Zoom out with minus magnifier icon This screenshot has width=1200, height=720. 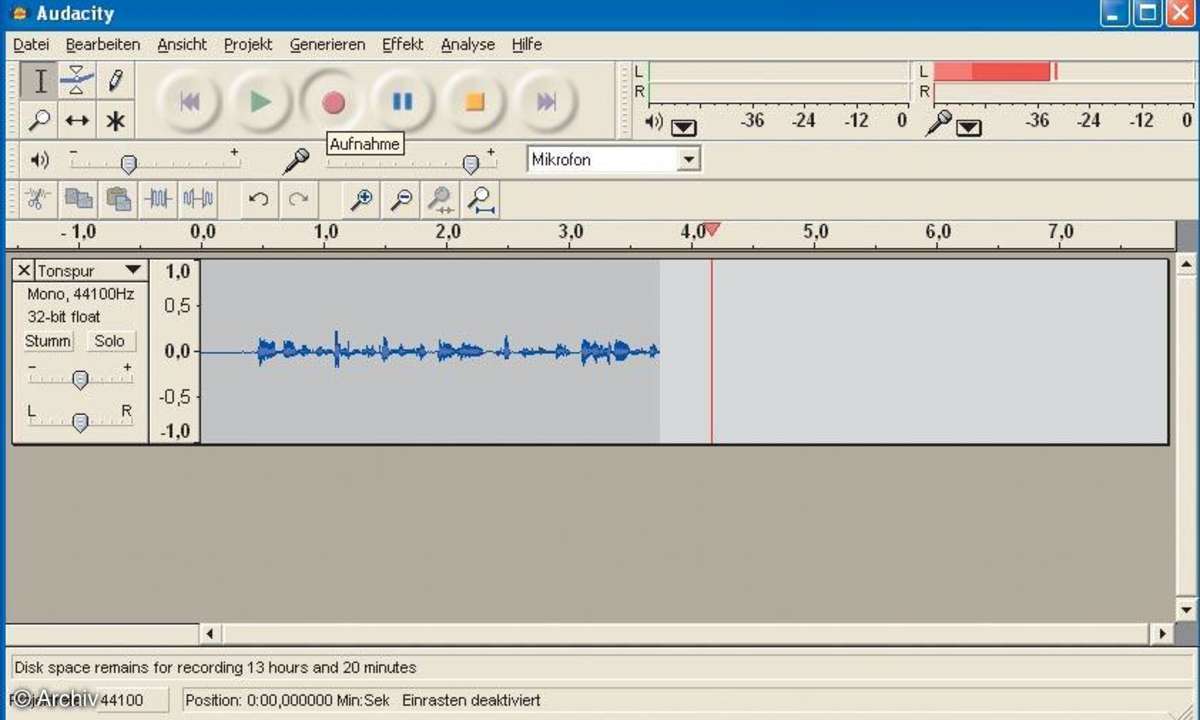[x=401, y=199]
